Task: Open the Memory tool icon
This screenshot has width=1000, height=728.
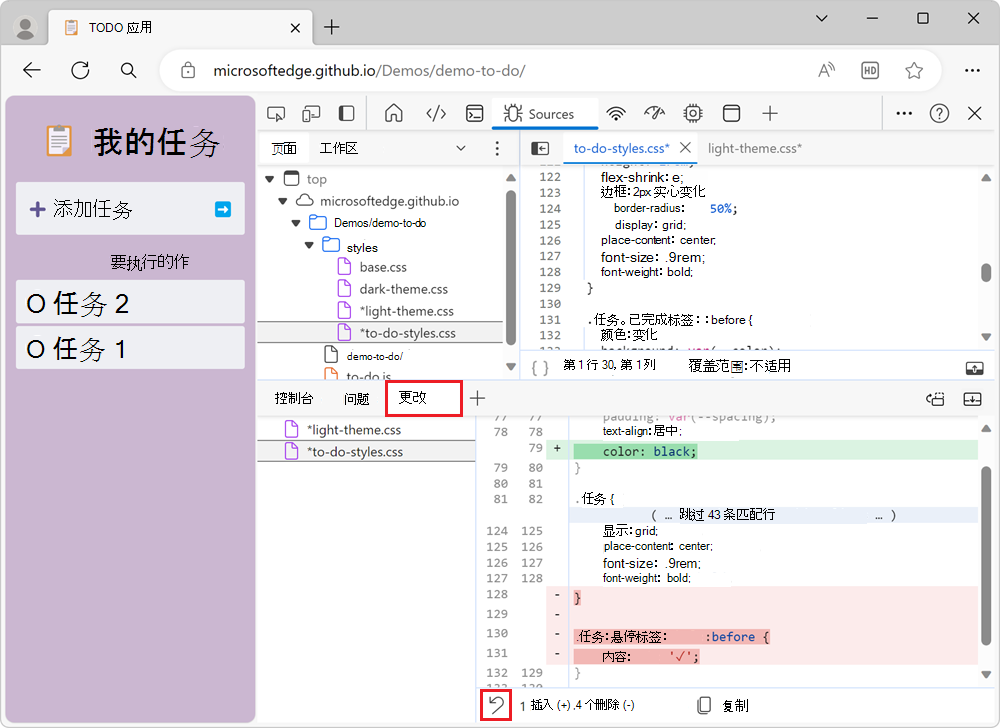Action: 693,114
